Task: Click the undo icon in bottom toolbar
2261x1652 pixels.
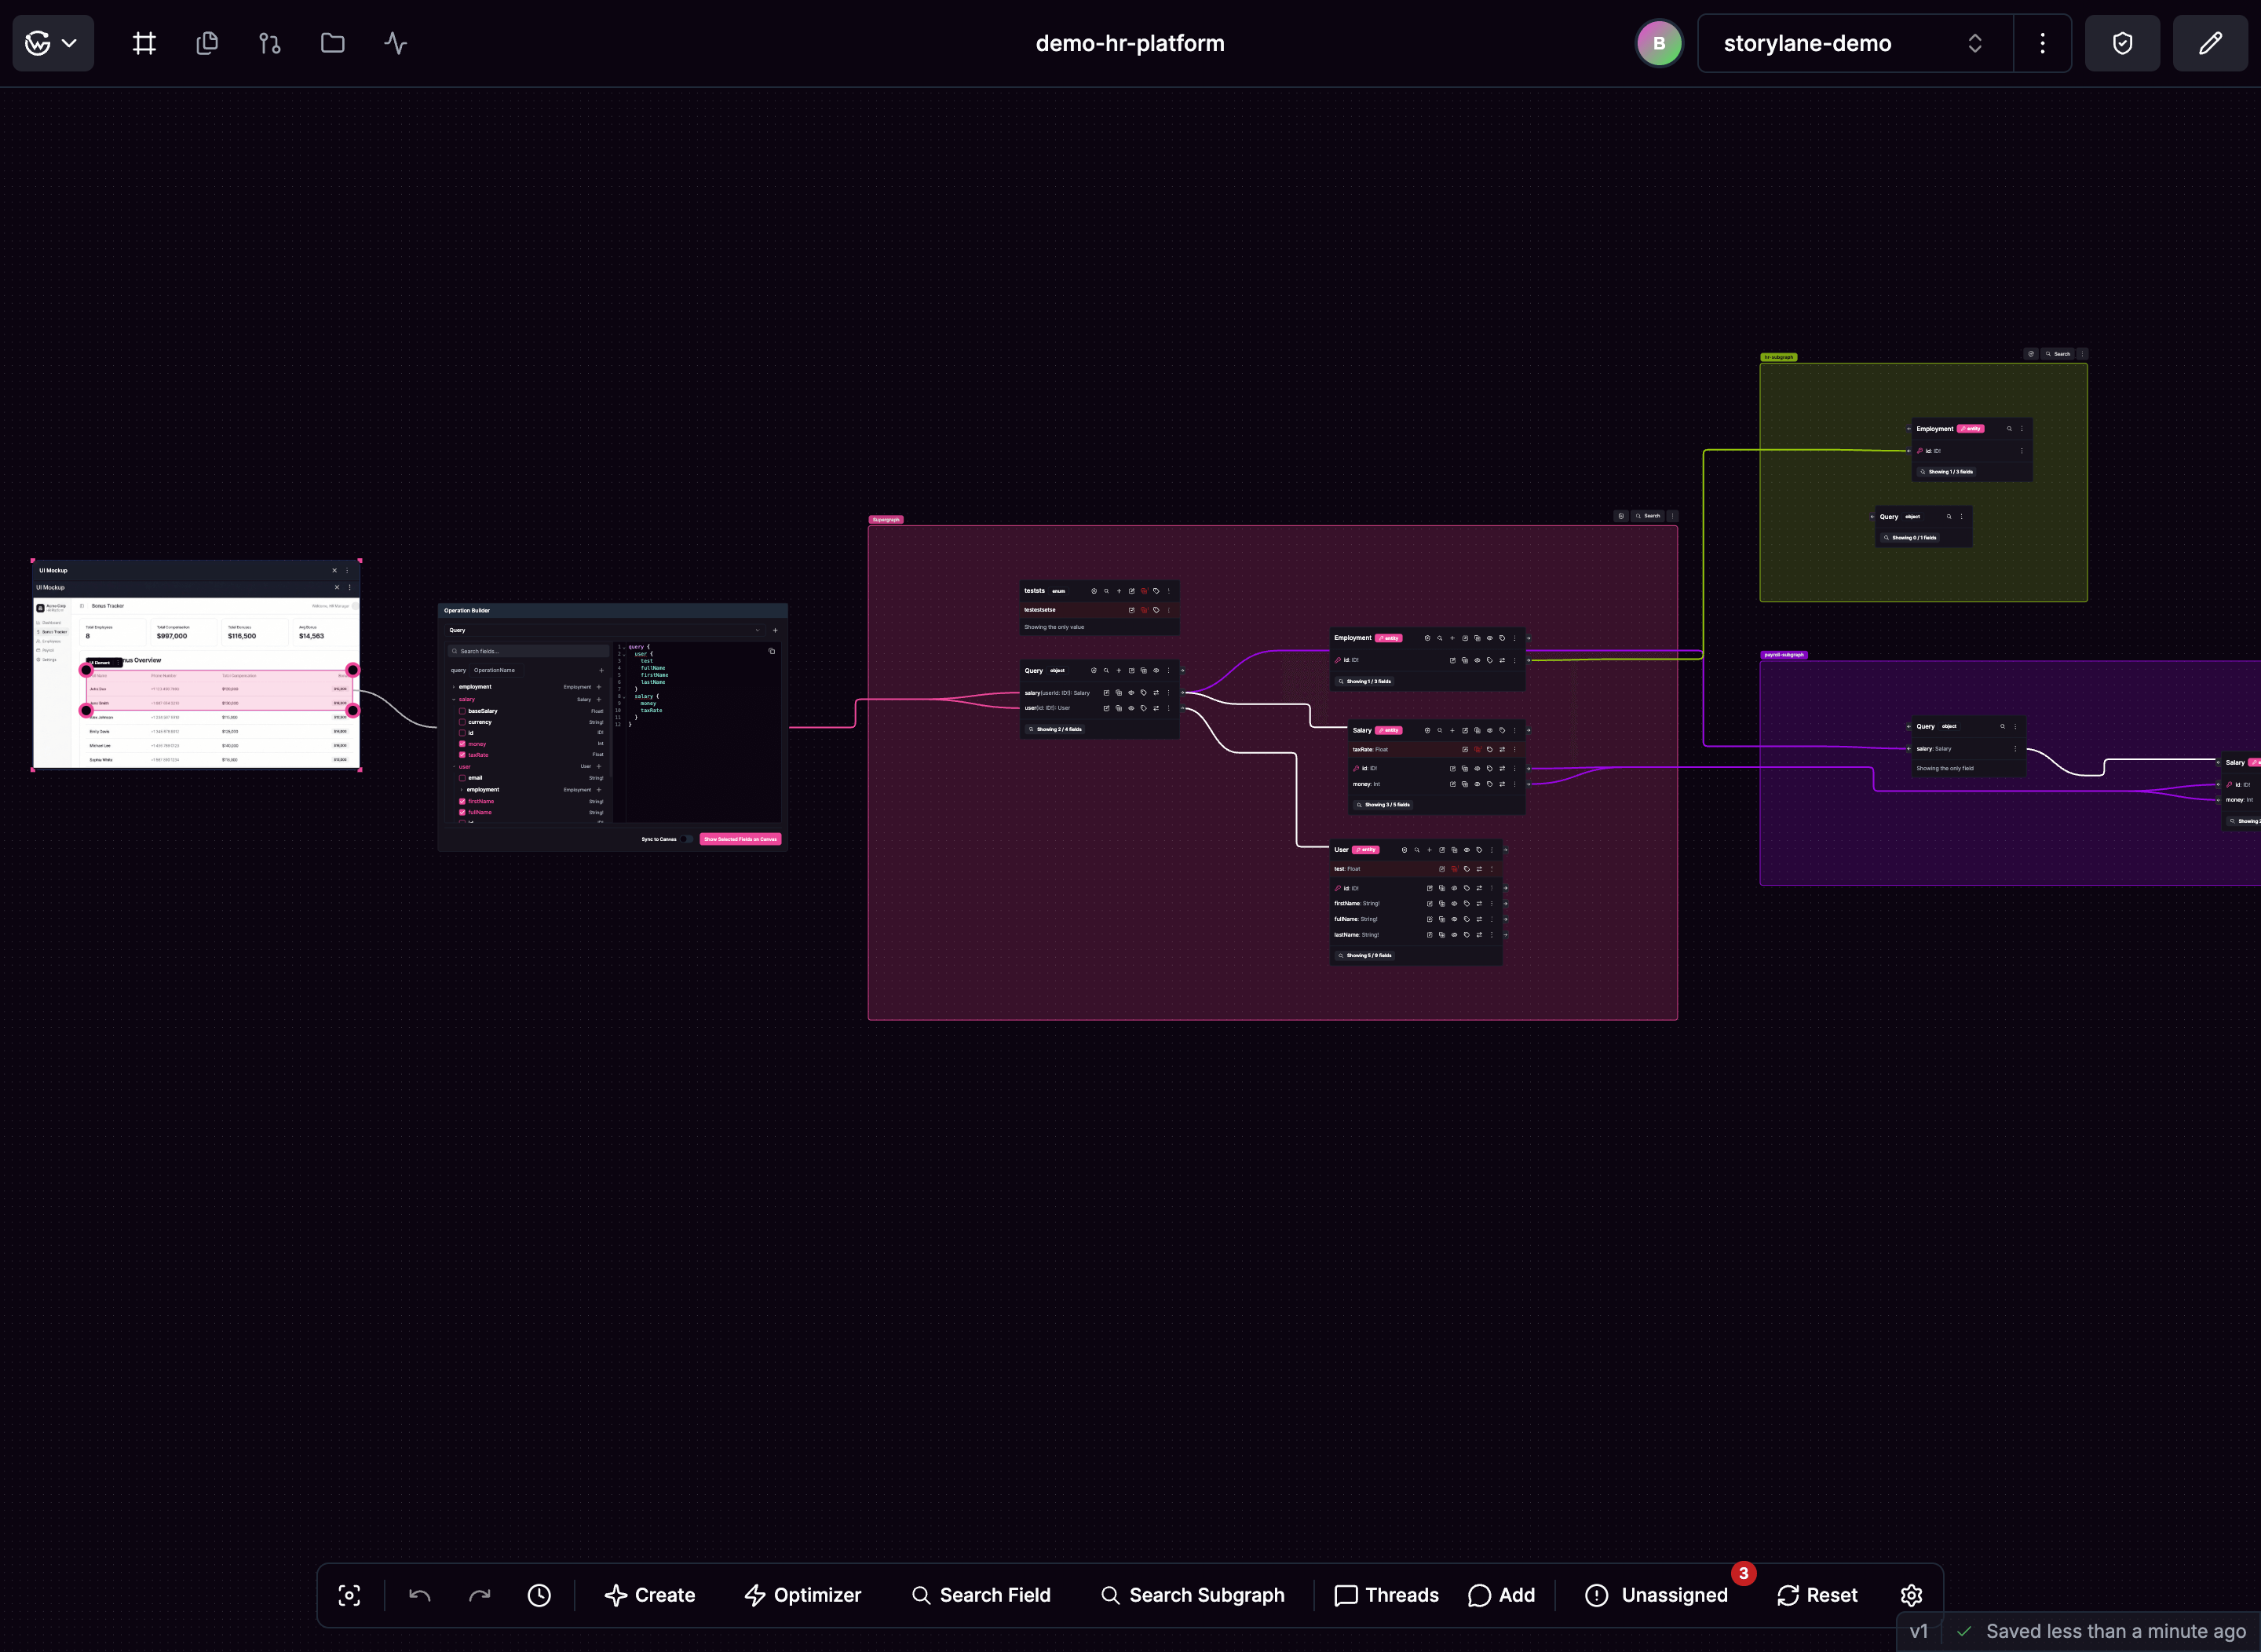Action: click(x=420, y=1595)
